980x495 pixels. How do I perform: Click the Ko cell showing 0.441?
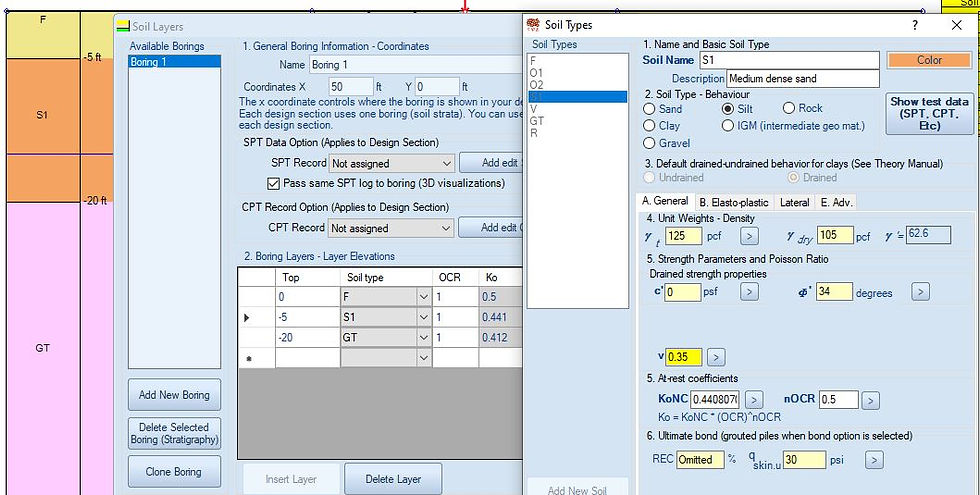pos(500,318)
